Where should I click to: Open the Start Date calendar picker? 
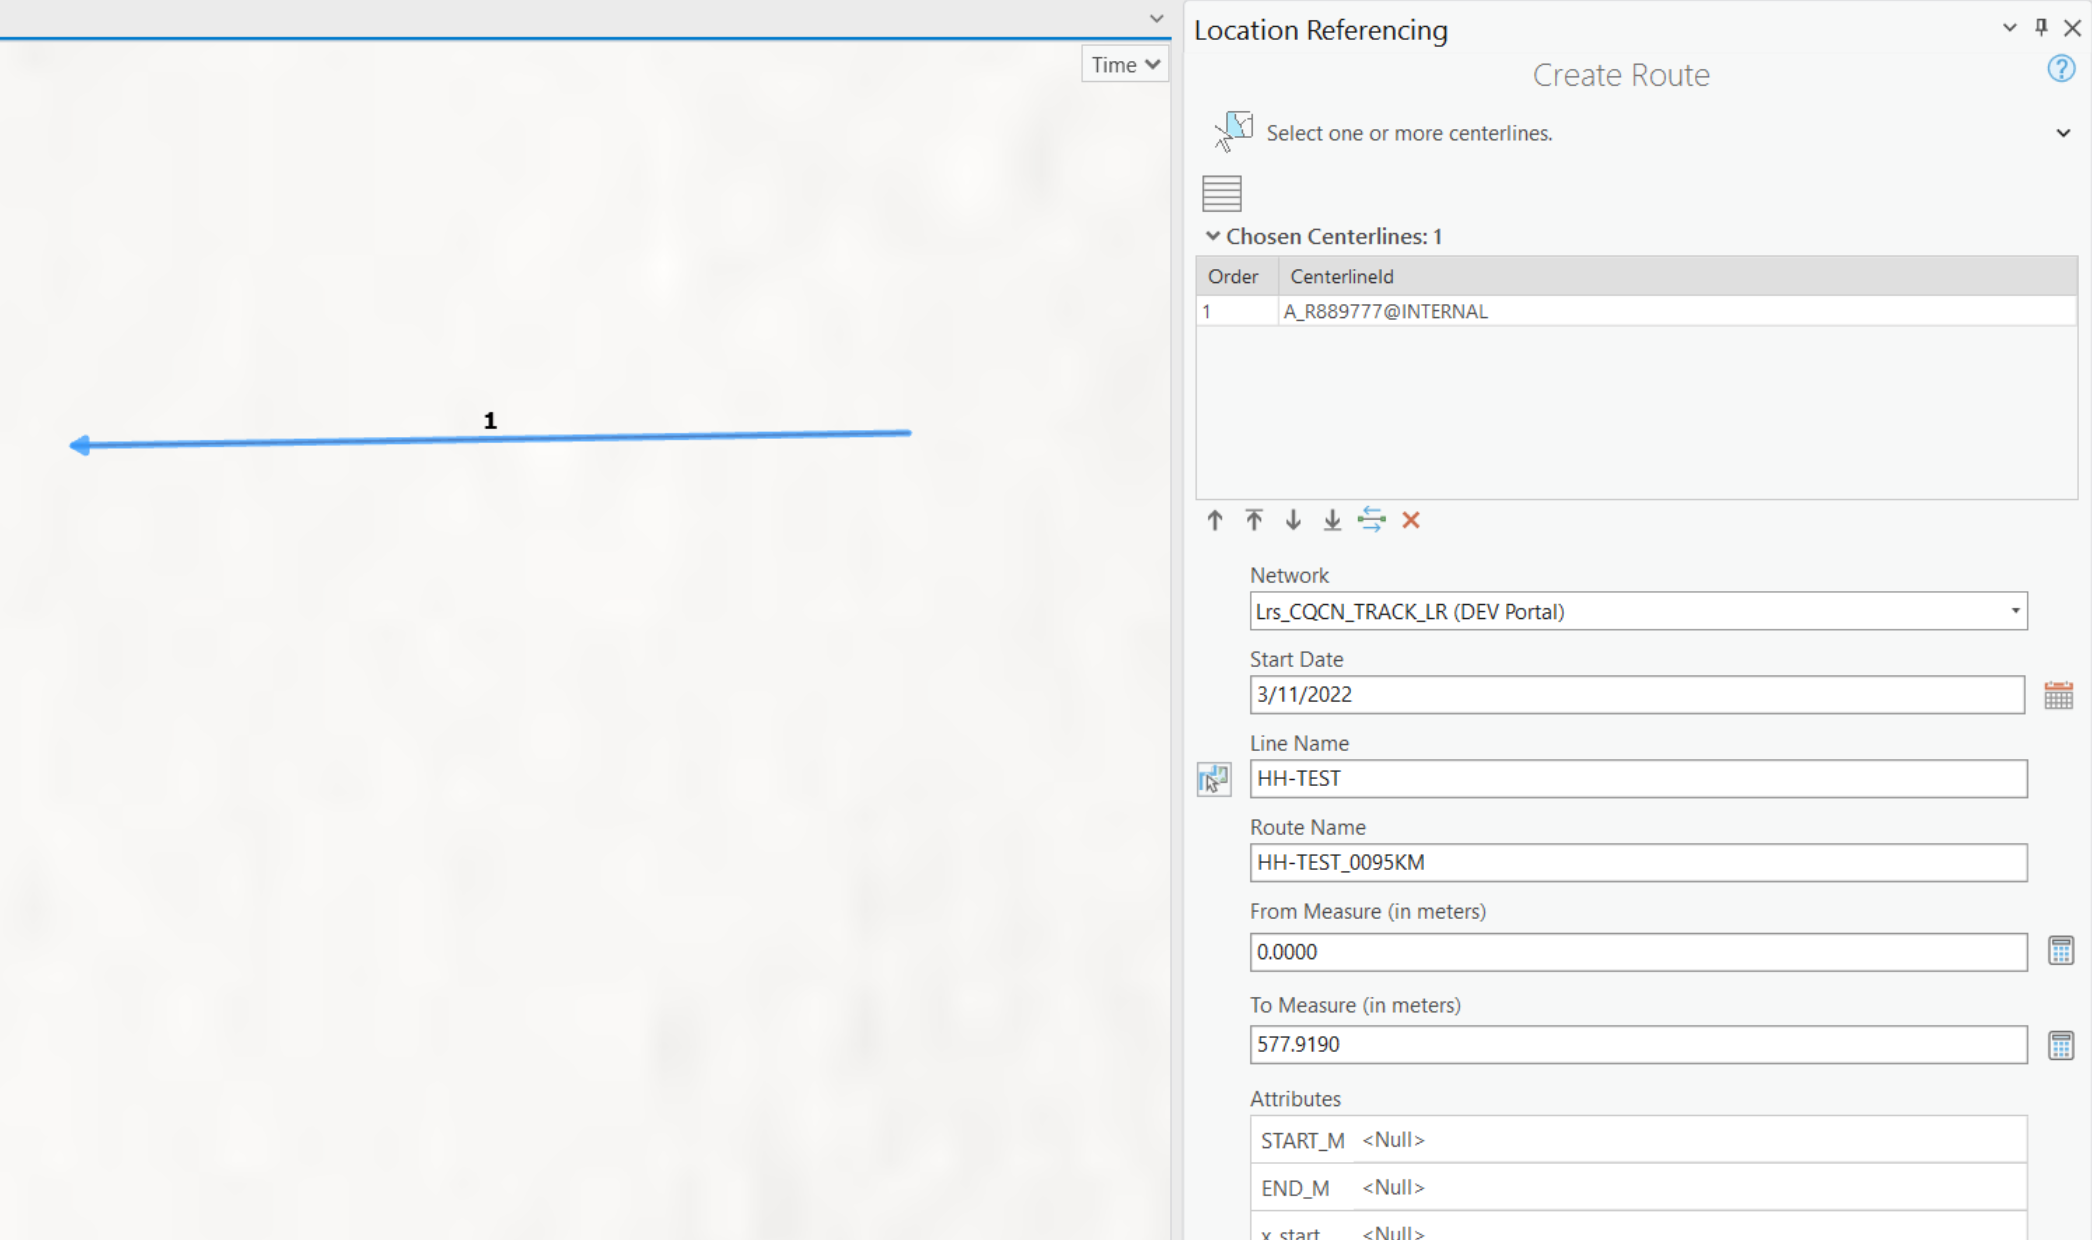[x=2058, y=695]
